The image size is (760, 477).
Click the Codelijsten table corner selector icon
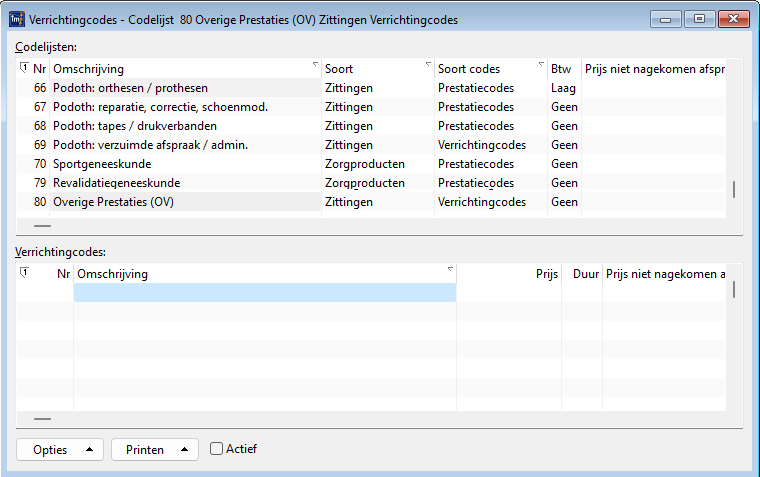tap(24, 68)
